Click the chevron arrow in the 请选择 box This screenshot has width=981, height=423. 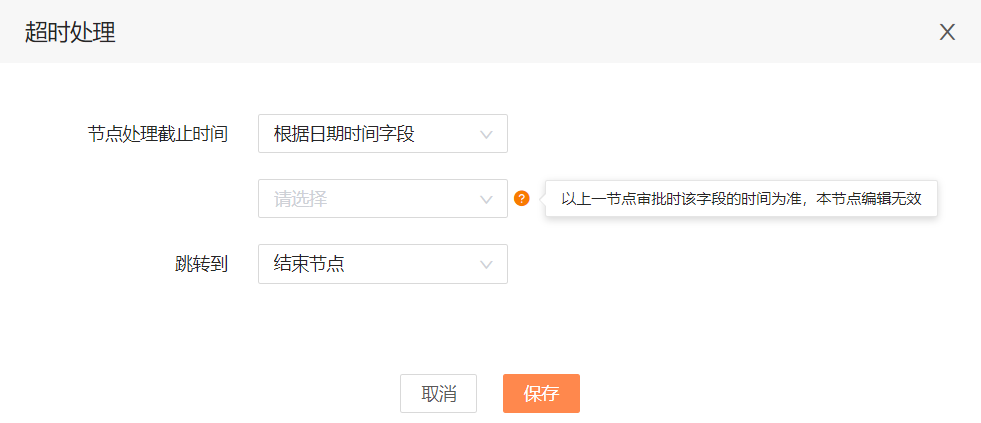(x=486, y=200)
